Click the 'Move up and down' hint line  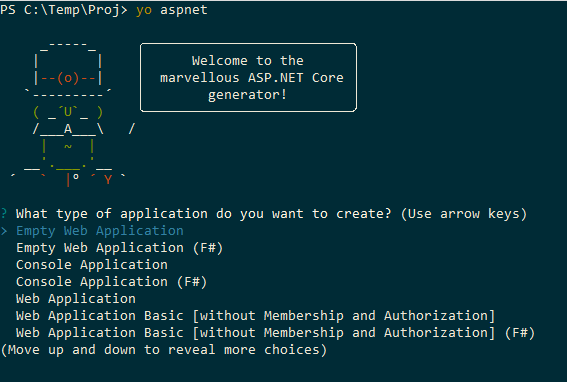[164, 350]
